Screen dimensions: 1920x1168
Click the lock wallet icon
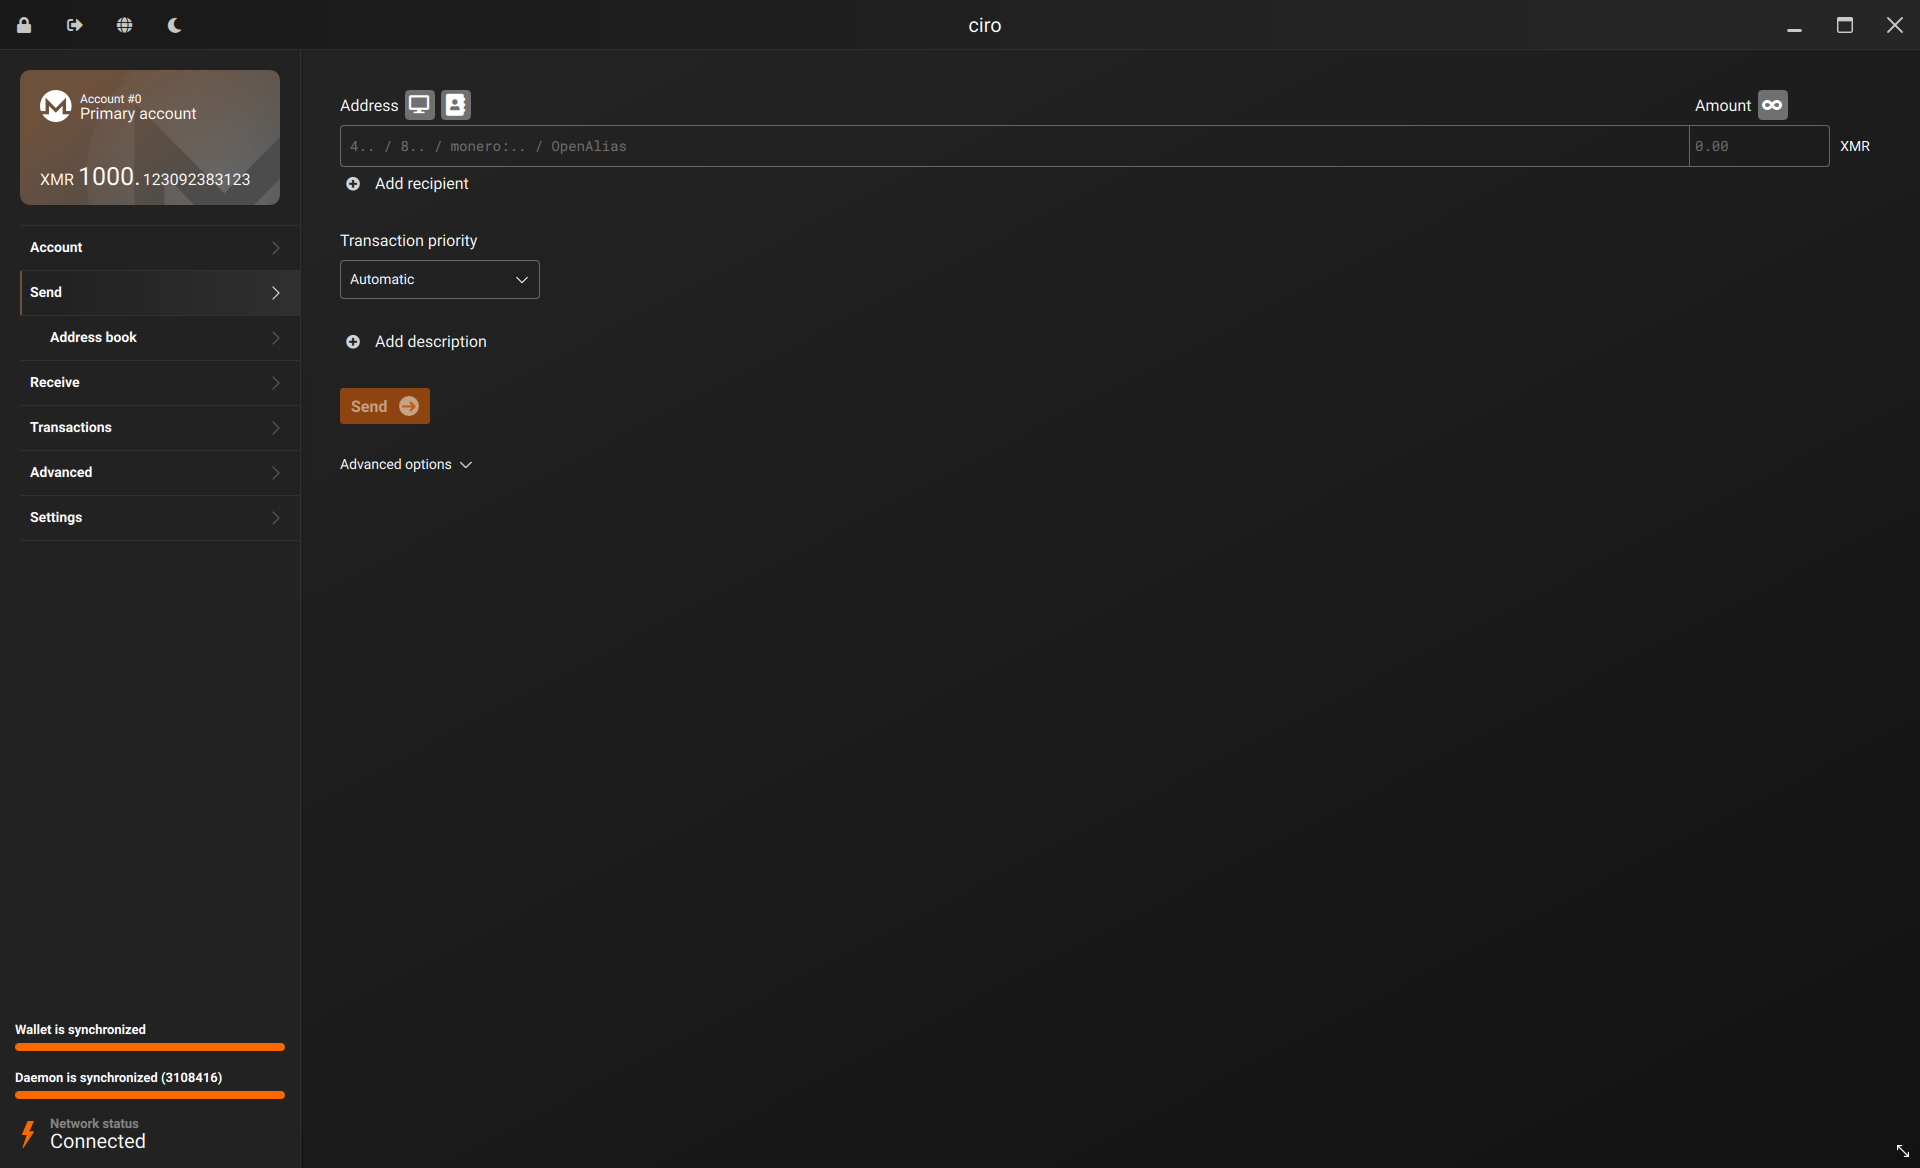pyautogui.click(x=24, y=25)
